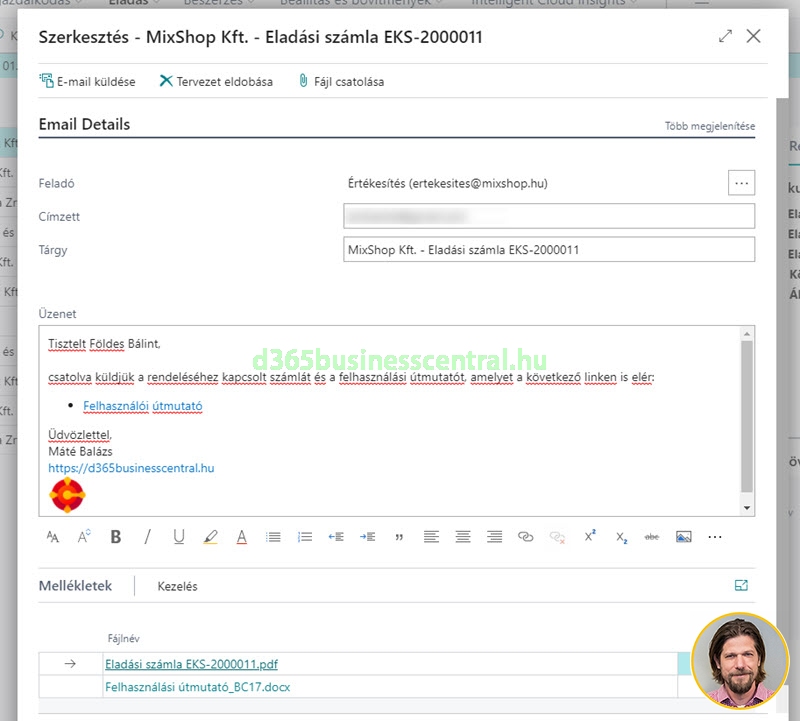Toggle italic formatting in message toolbar

click(147, 537)
